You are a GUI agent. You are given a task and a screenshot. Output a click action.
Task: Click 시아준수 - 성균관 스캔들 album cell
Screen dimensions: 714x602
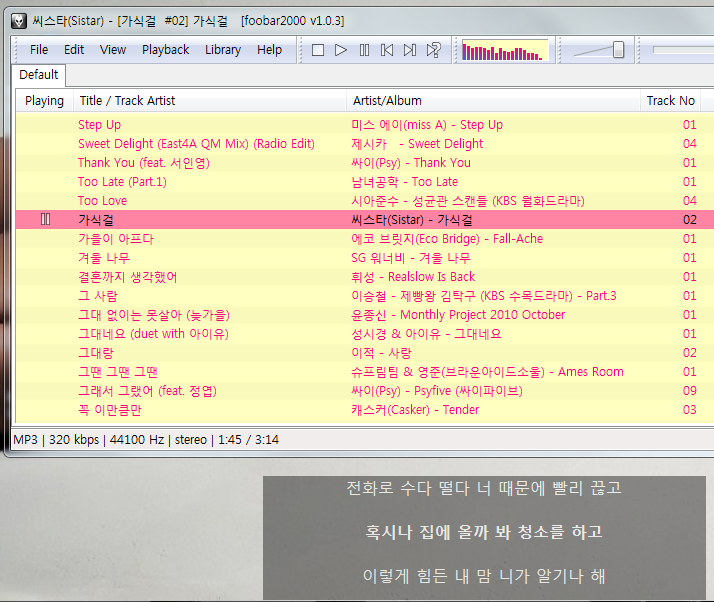(x=468, y=201)
